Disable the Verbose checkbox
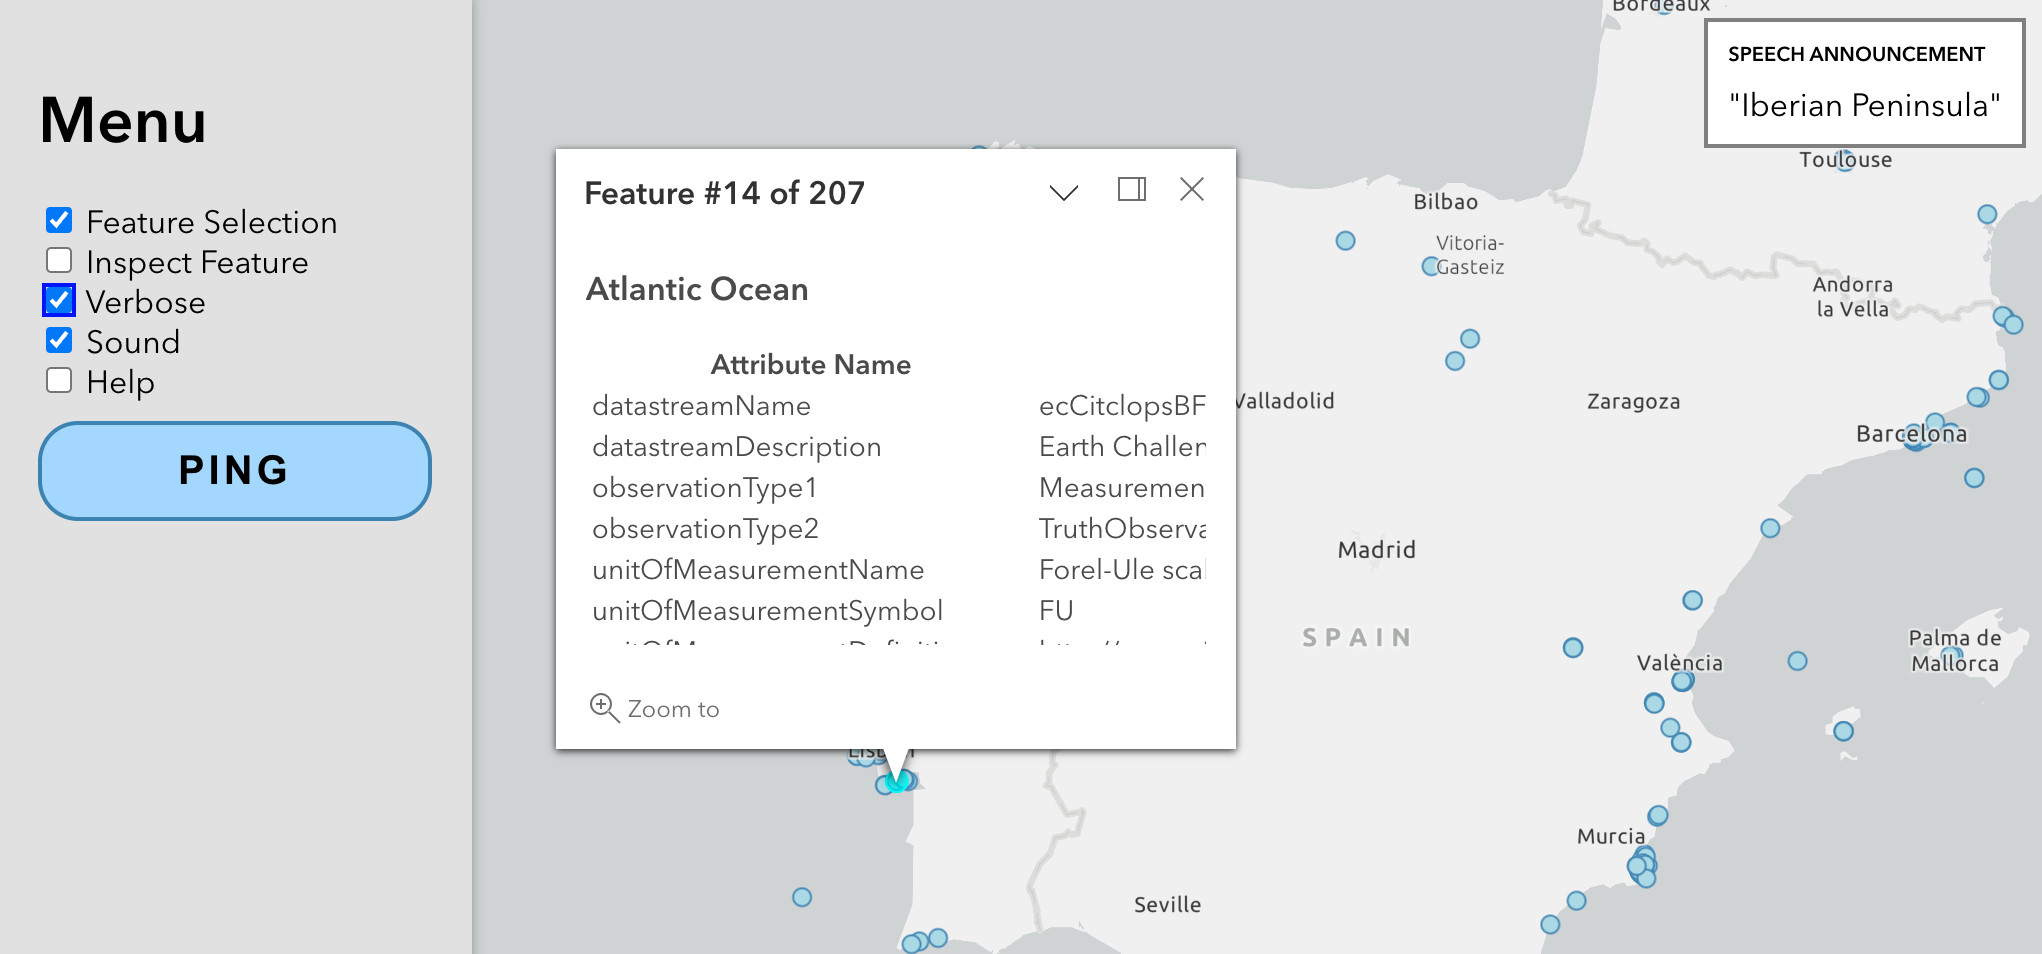This screenshot has width=2042, height=954. coord(59,300)
